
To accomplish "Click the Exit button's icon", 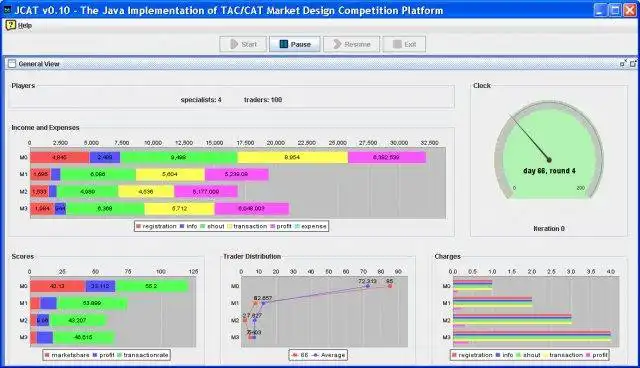I will [397, 44].
